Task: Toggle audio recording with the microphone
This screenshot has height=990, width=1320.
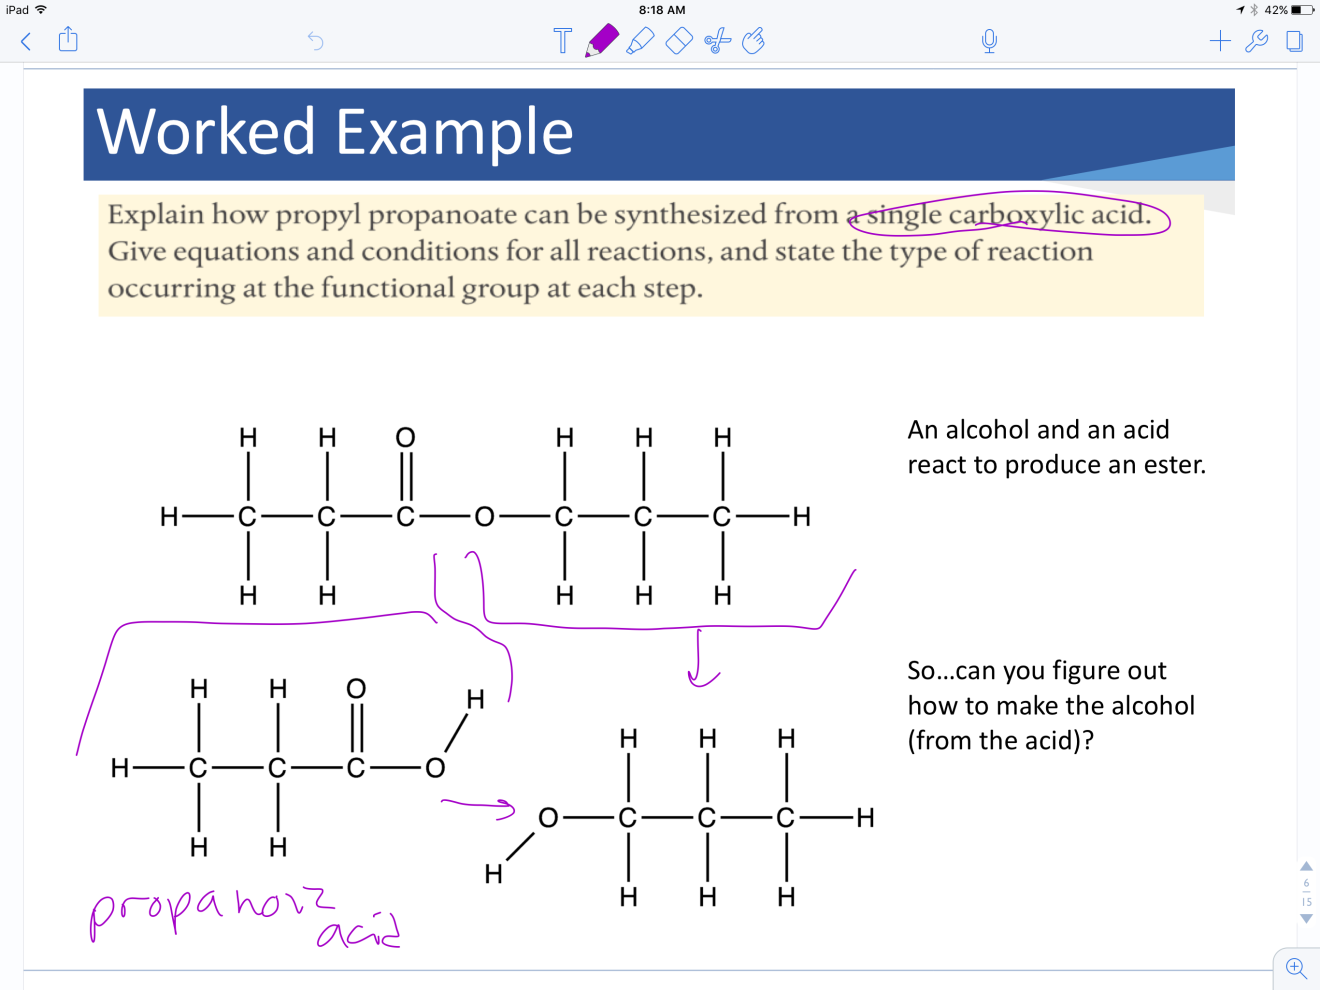Action: pos(988,41)
